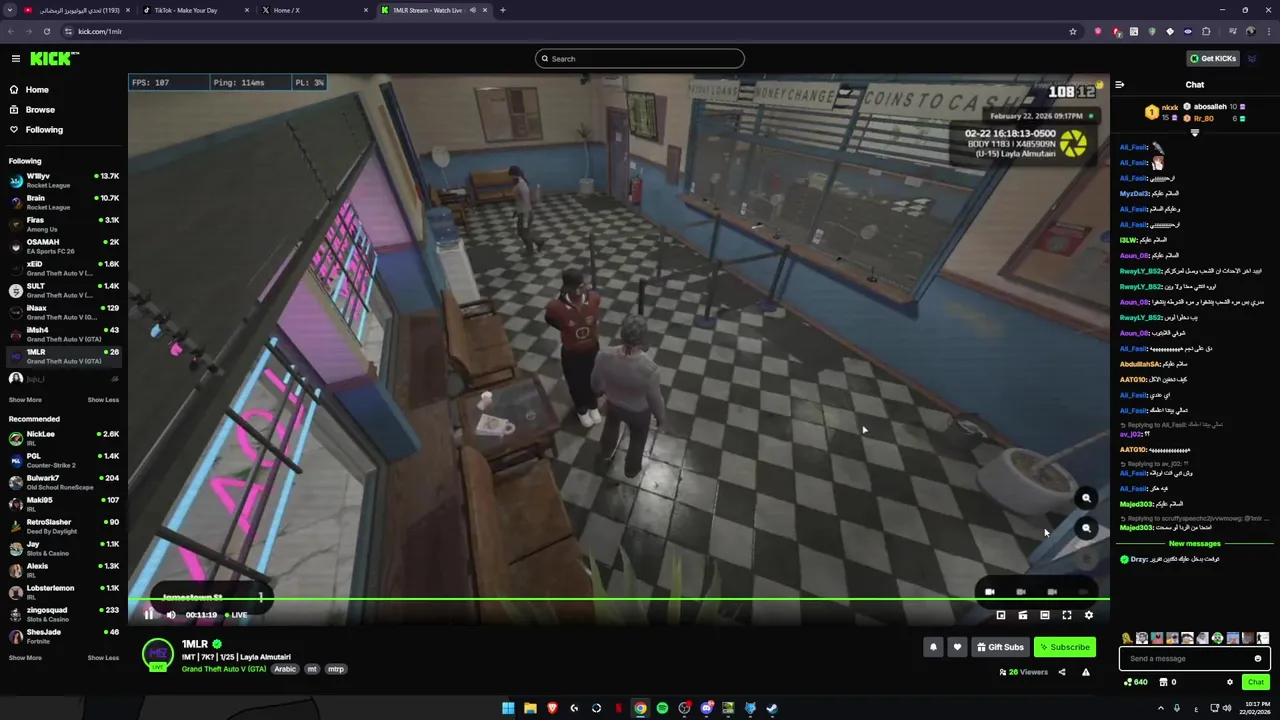Image resolution: width=1280 pixels, height=720 pixels.
Task: Open user profile menu in Kick header
Action: click(x=1252, y=59)
